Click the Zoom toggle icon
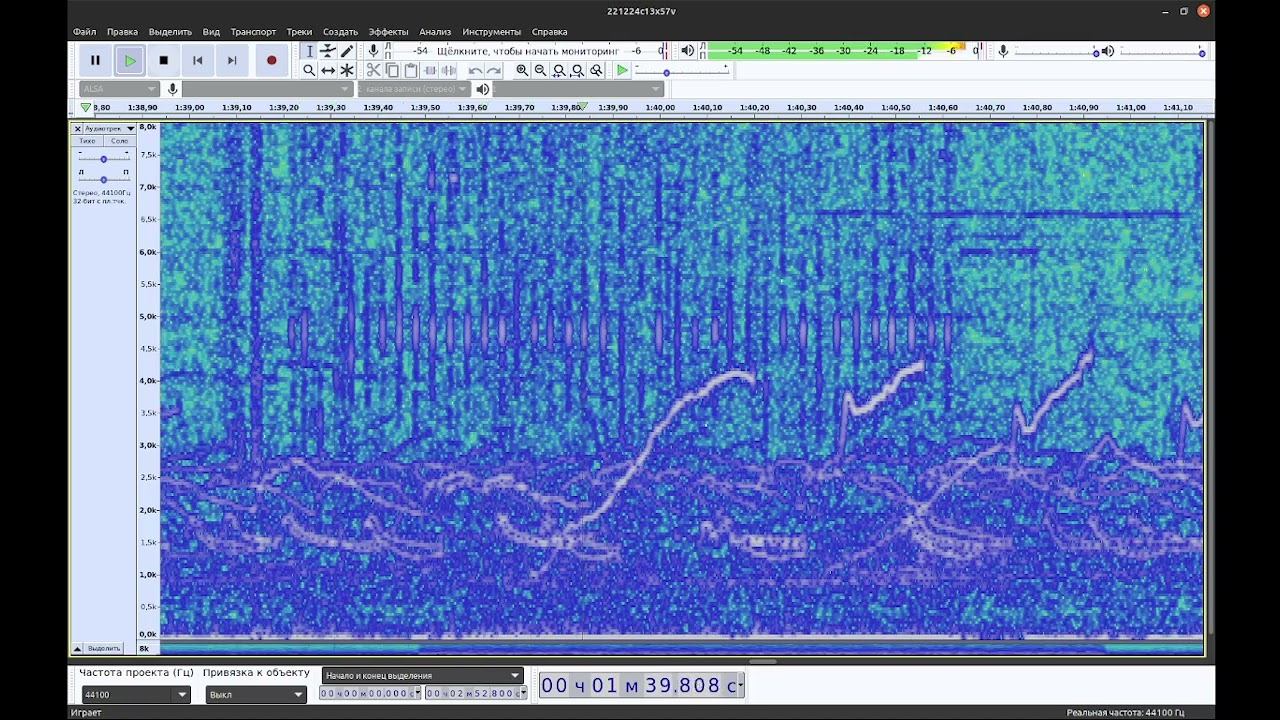The image size is (1280, 720). (x=597, y=70)
